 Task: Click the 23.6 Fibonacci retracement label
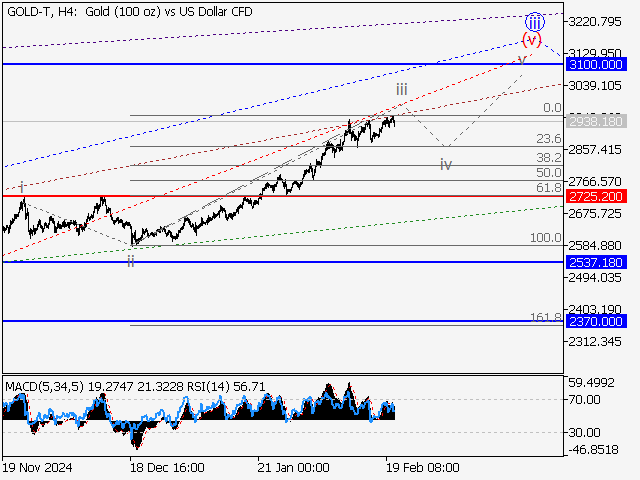pyautogui.click(x=548, y=139)
